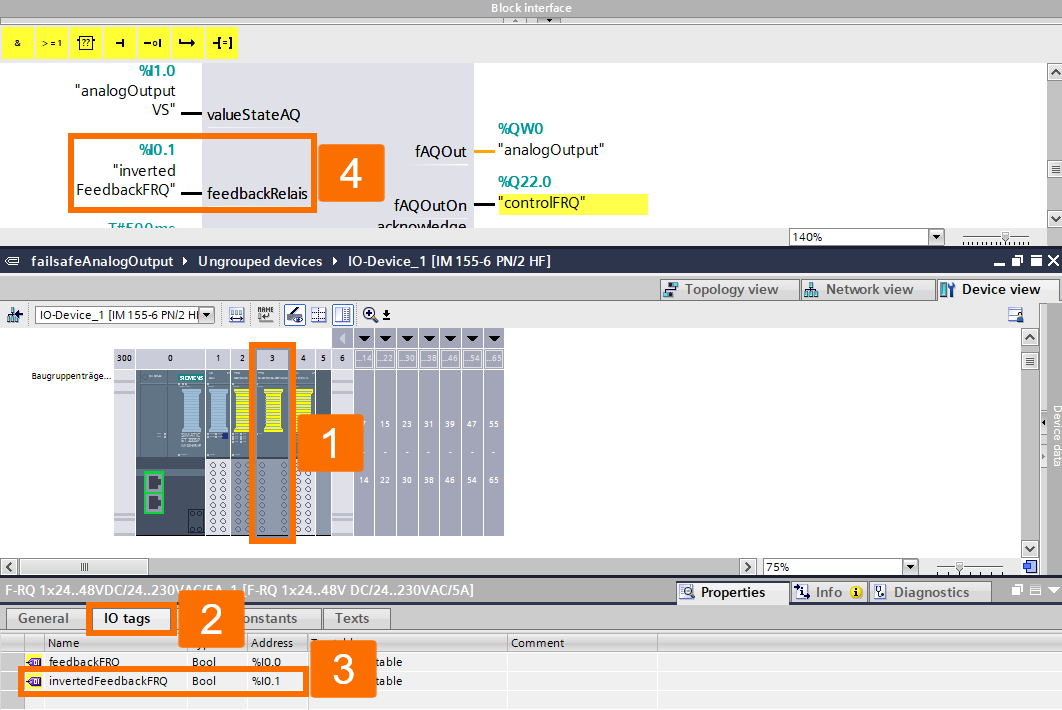Insert a coil output instruction

[x=221, y=43]
